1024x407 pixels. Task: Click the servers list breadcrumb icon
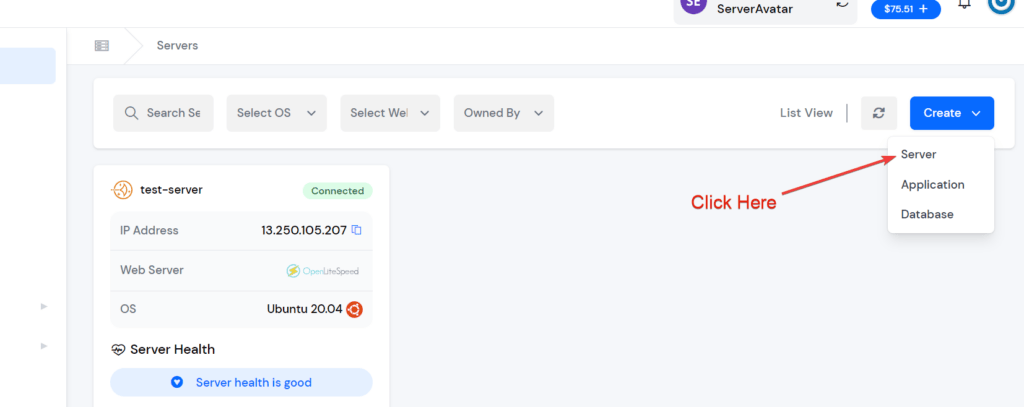(x=101, y=46)
